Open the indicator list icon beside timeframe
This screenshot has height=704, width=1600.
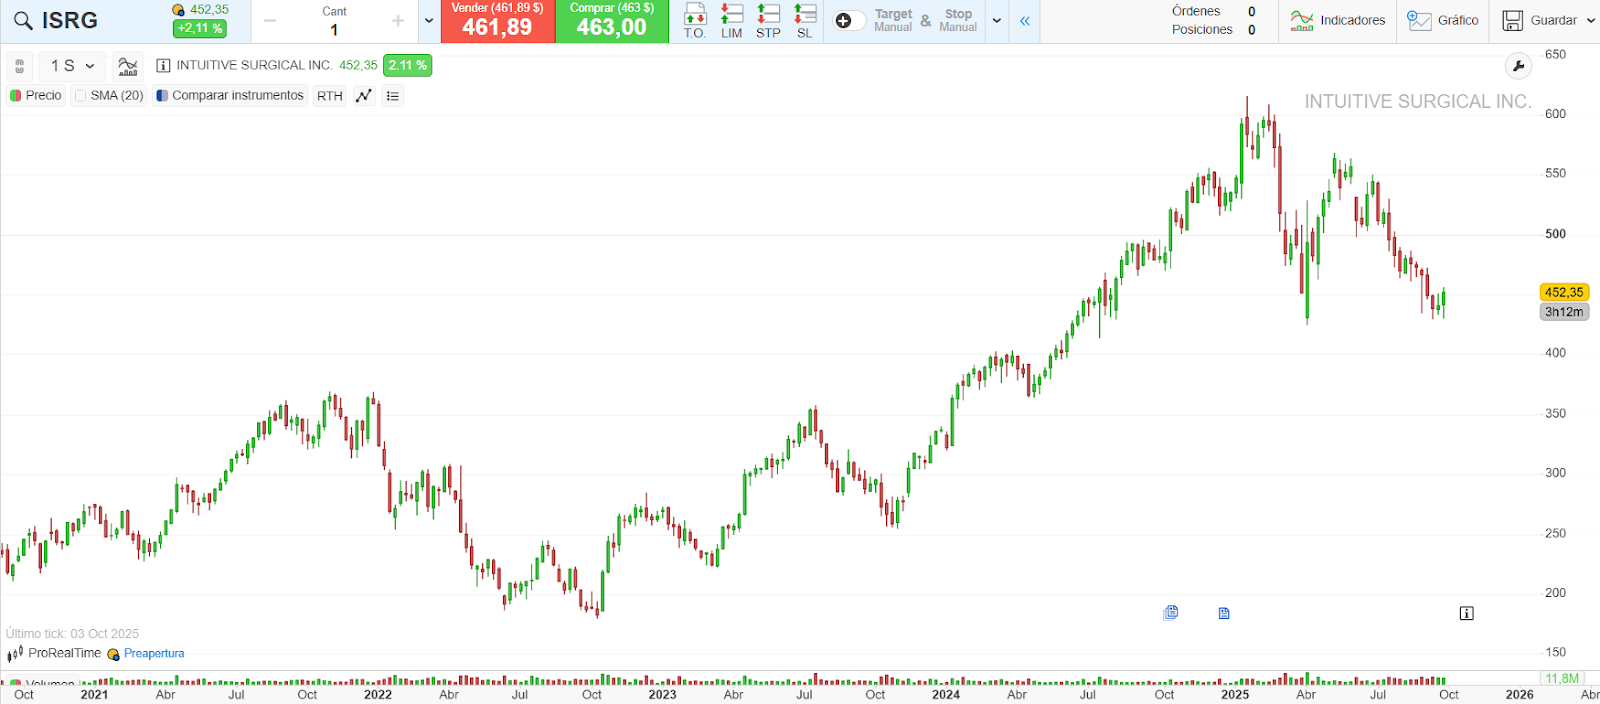point(128,66)
